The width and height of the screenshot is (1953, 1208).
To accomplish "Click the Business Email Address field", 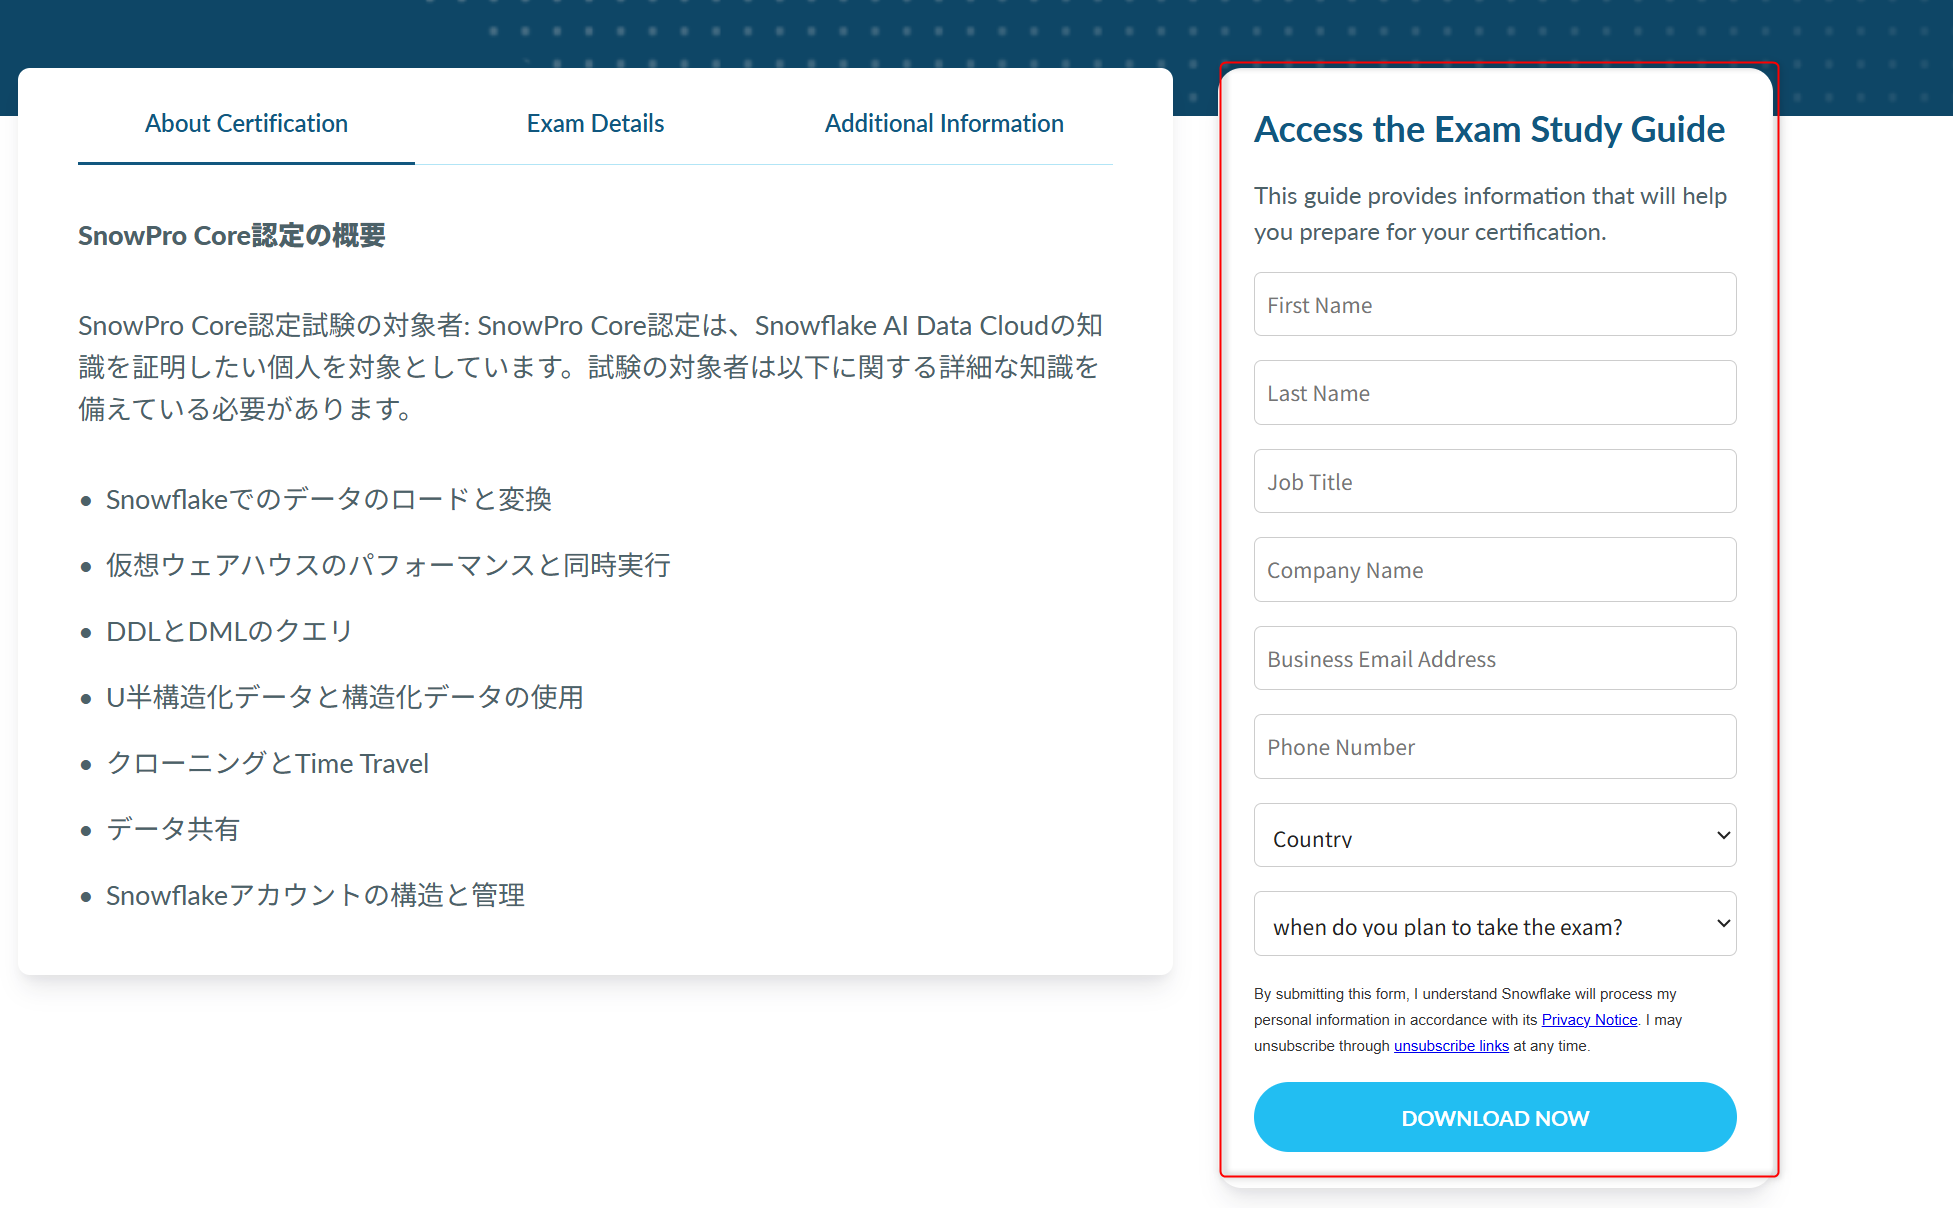I will pos(1495,658).
